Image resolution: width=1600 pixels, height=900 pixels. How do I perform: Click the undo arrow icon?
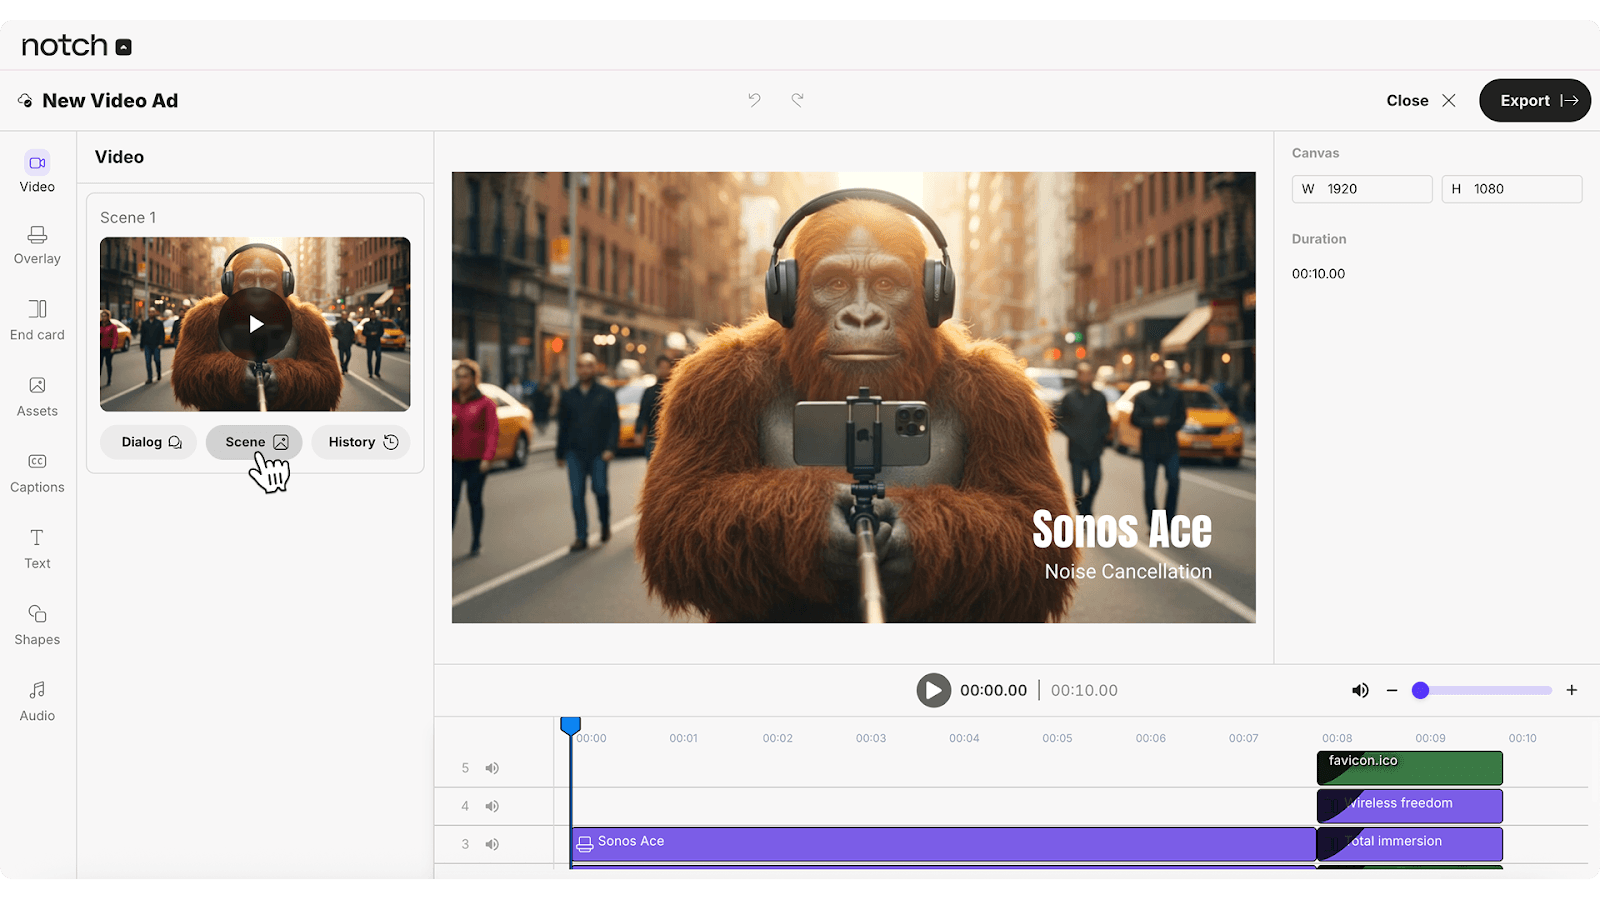coord(754,100)
